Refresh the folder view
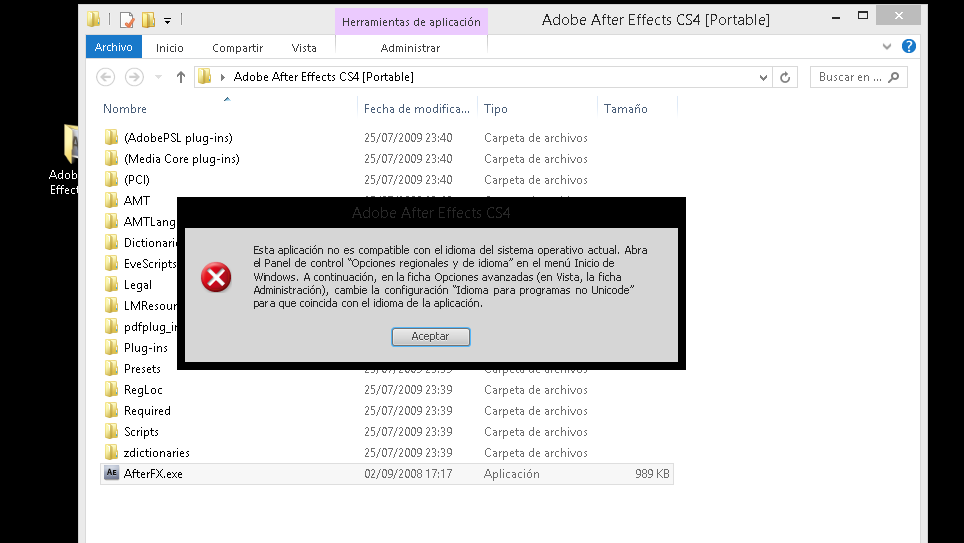964x543 pixels. [785, 77]
